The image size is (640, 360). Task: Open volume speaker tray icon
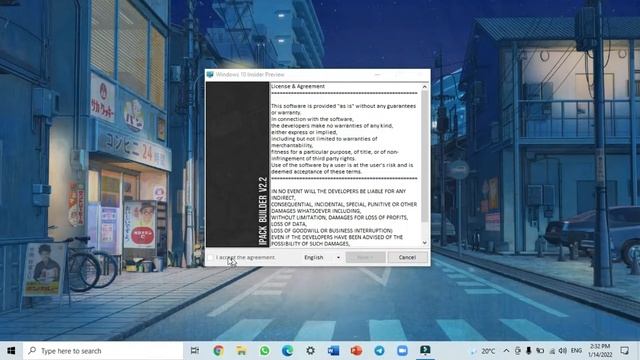563,351
